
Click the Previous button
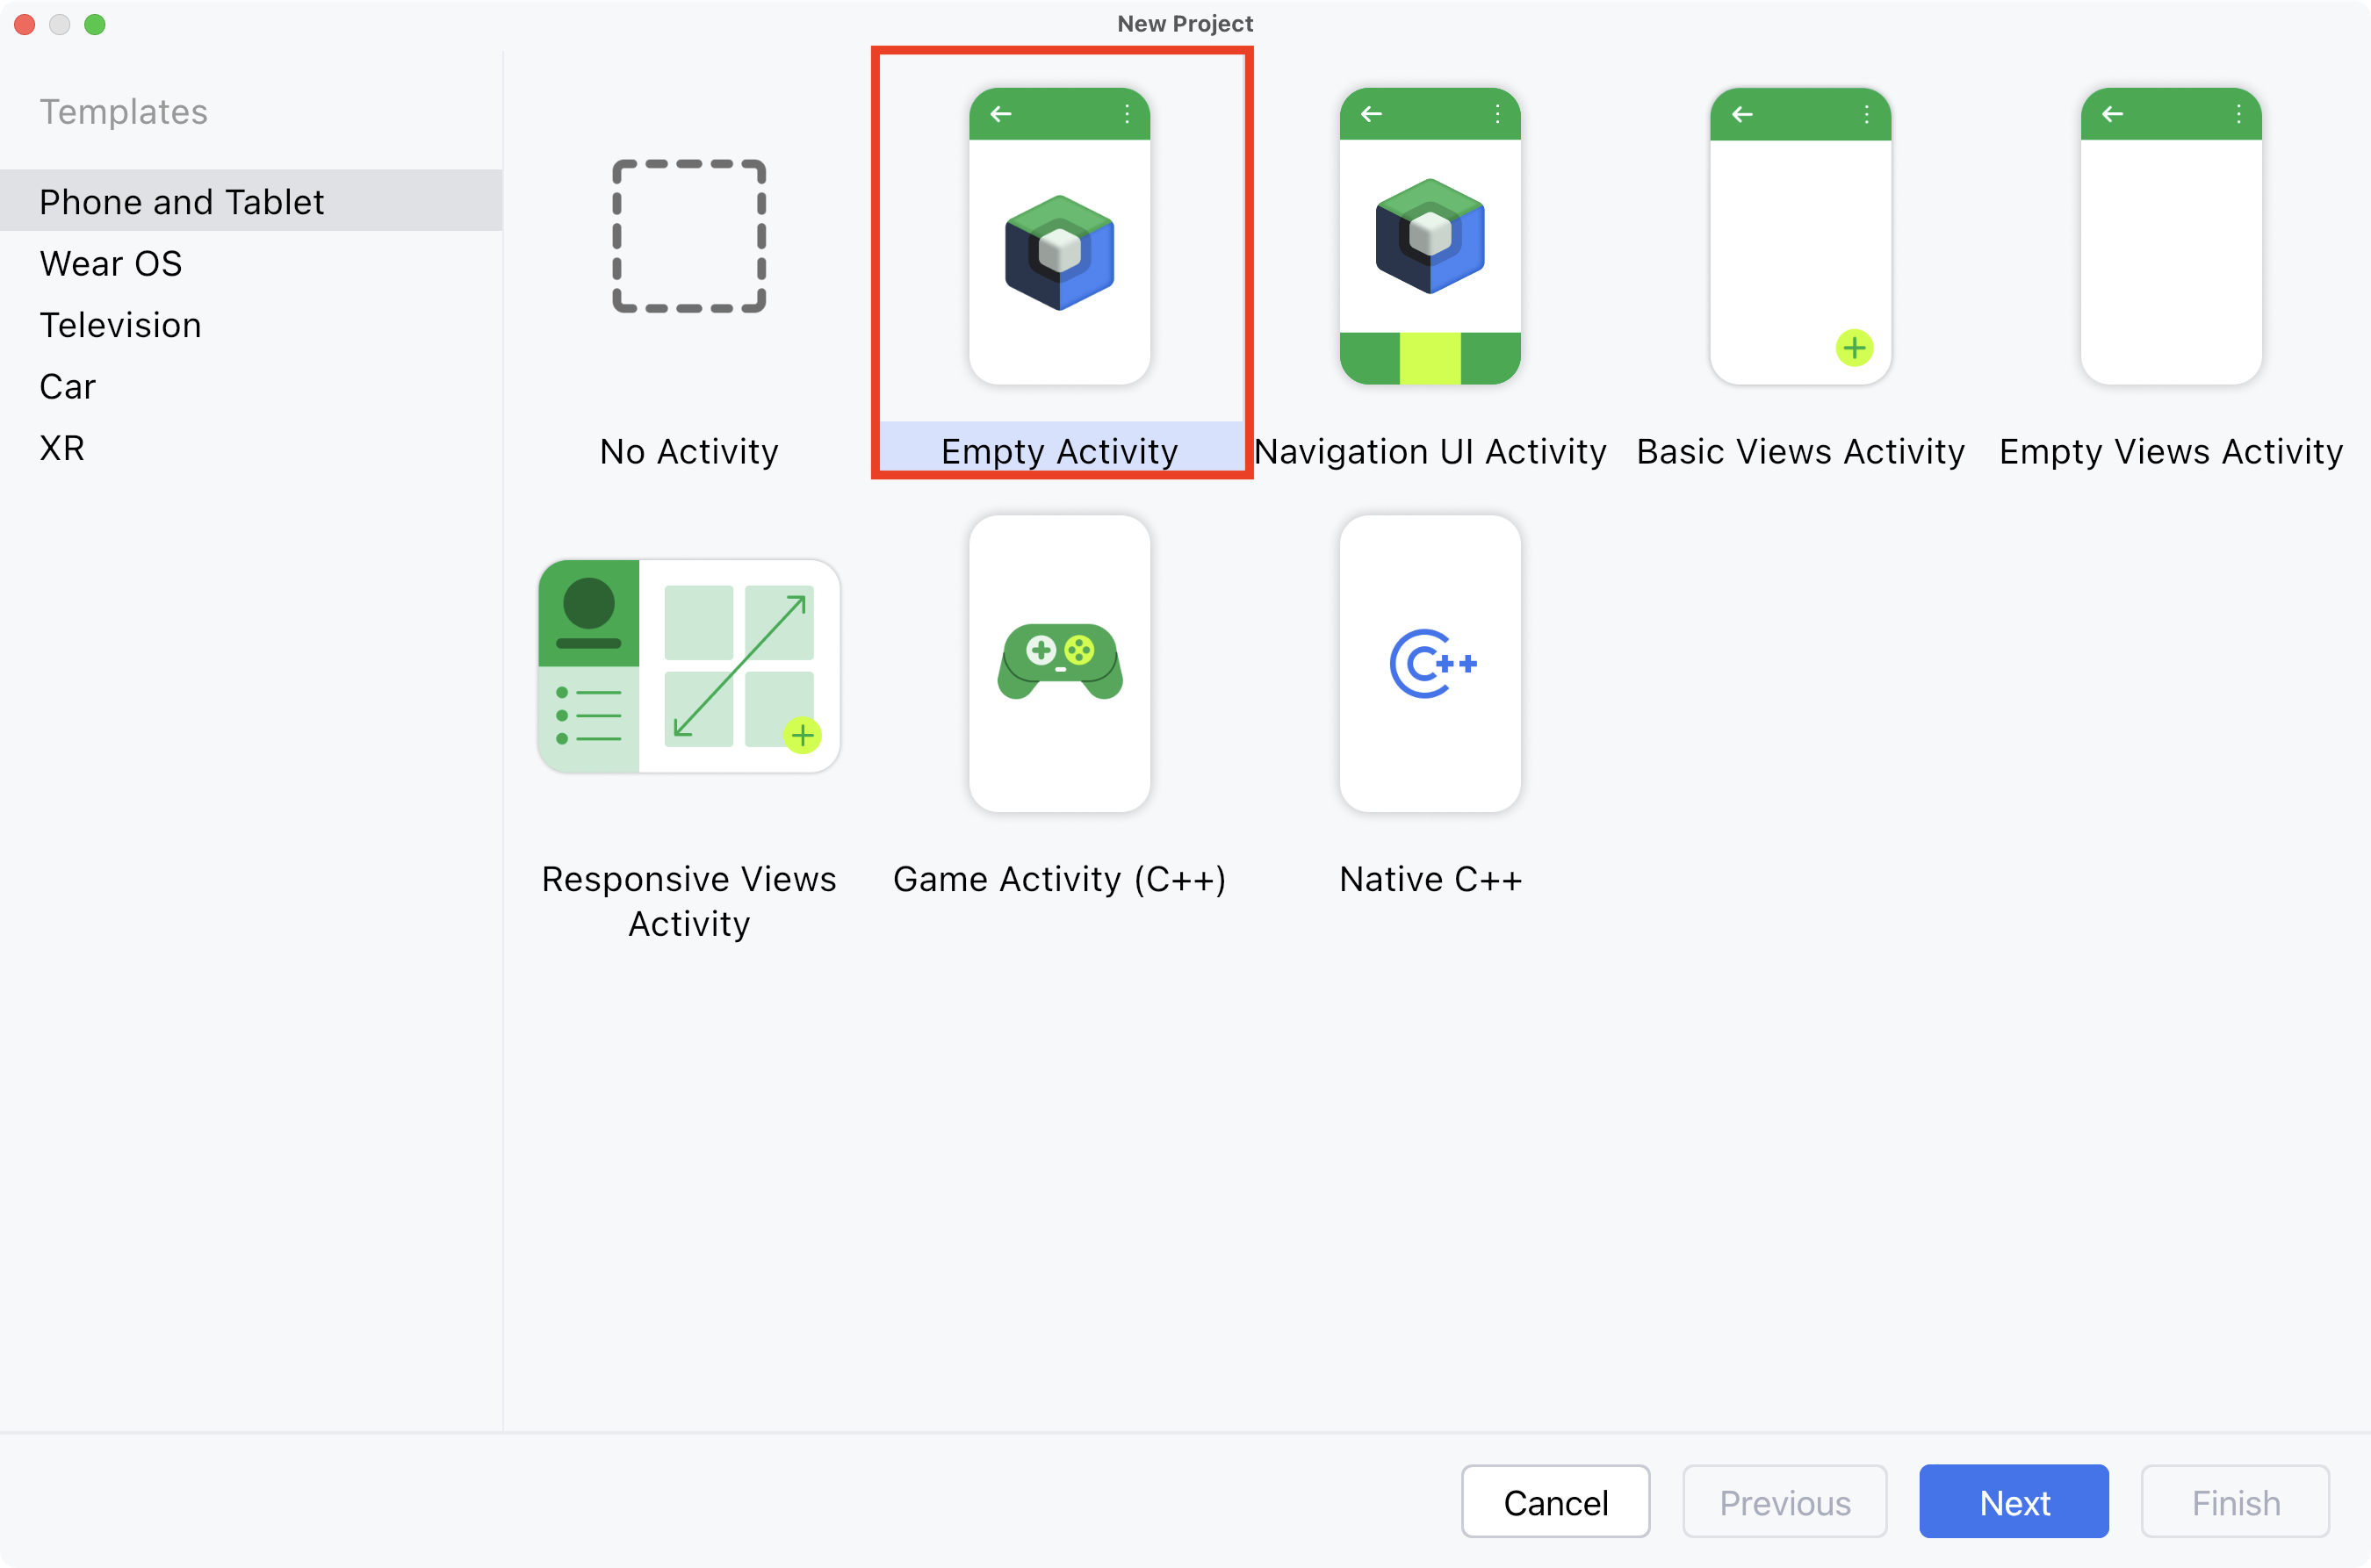tap(1784, 1502)
